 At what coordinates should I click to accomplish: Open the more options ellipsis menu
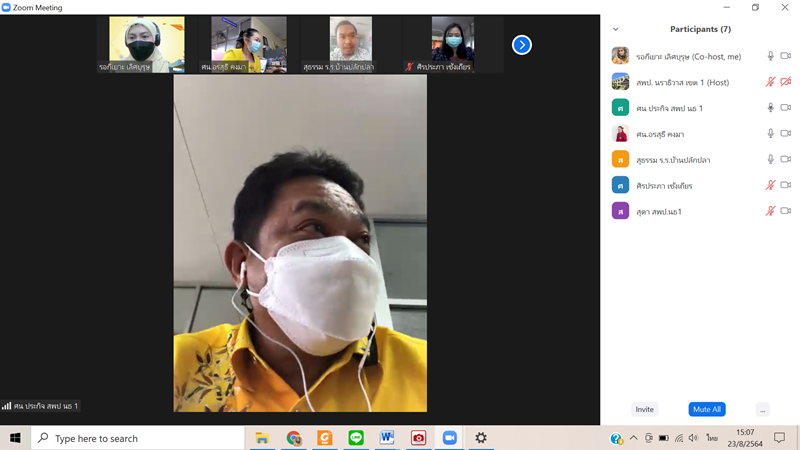coord(763,409)
